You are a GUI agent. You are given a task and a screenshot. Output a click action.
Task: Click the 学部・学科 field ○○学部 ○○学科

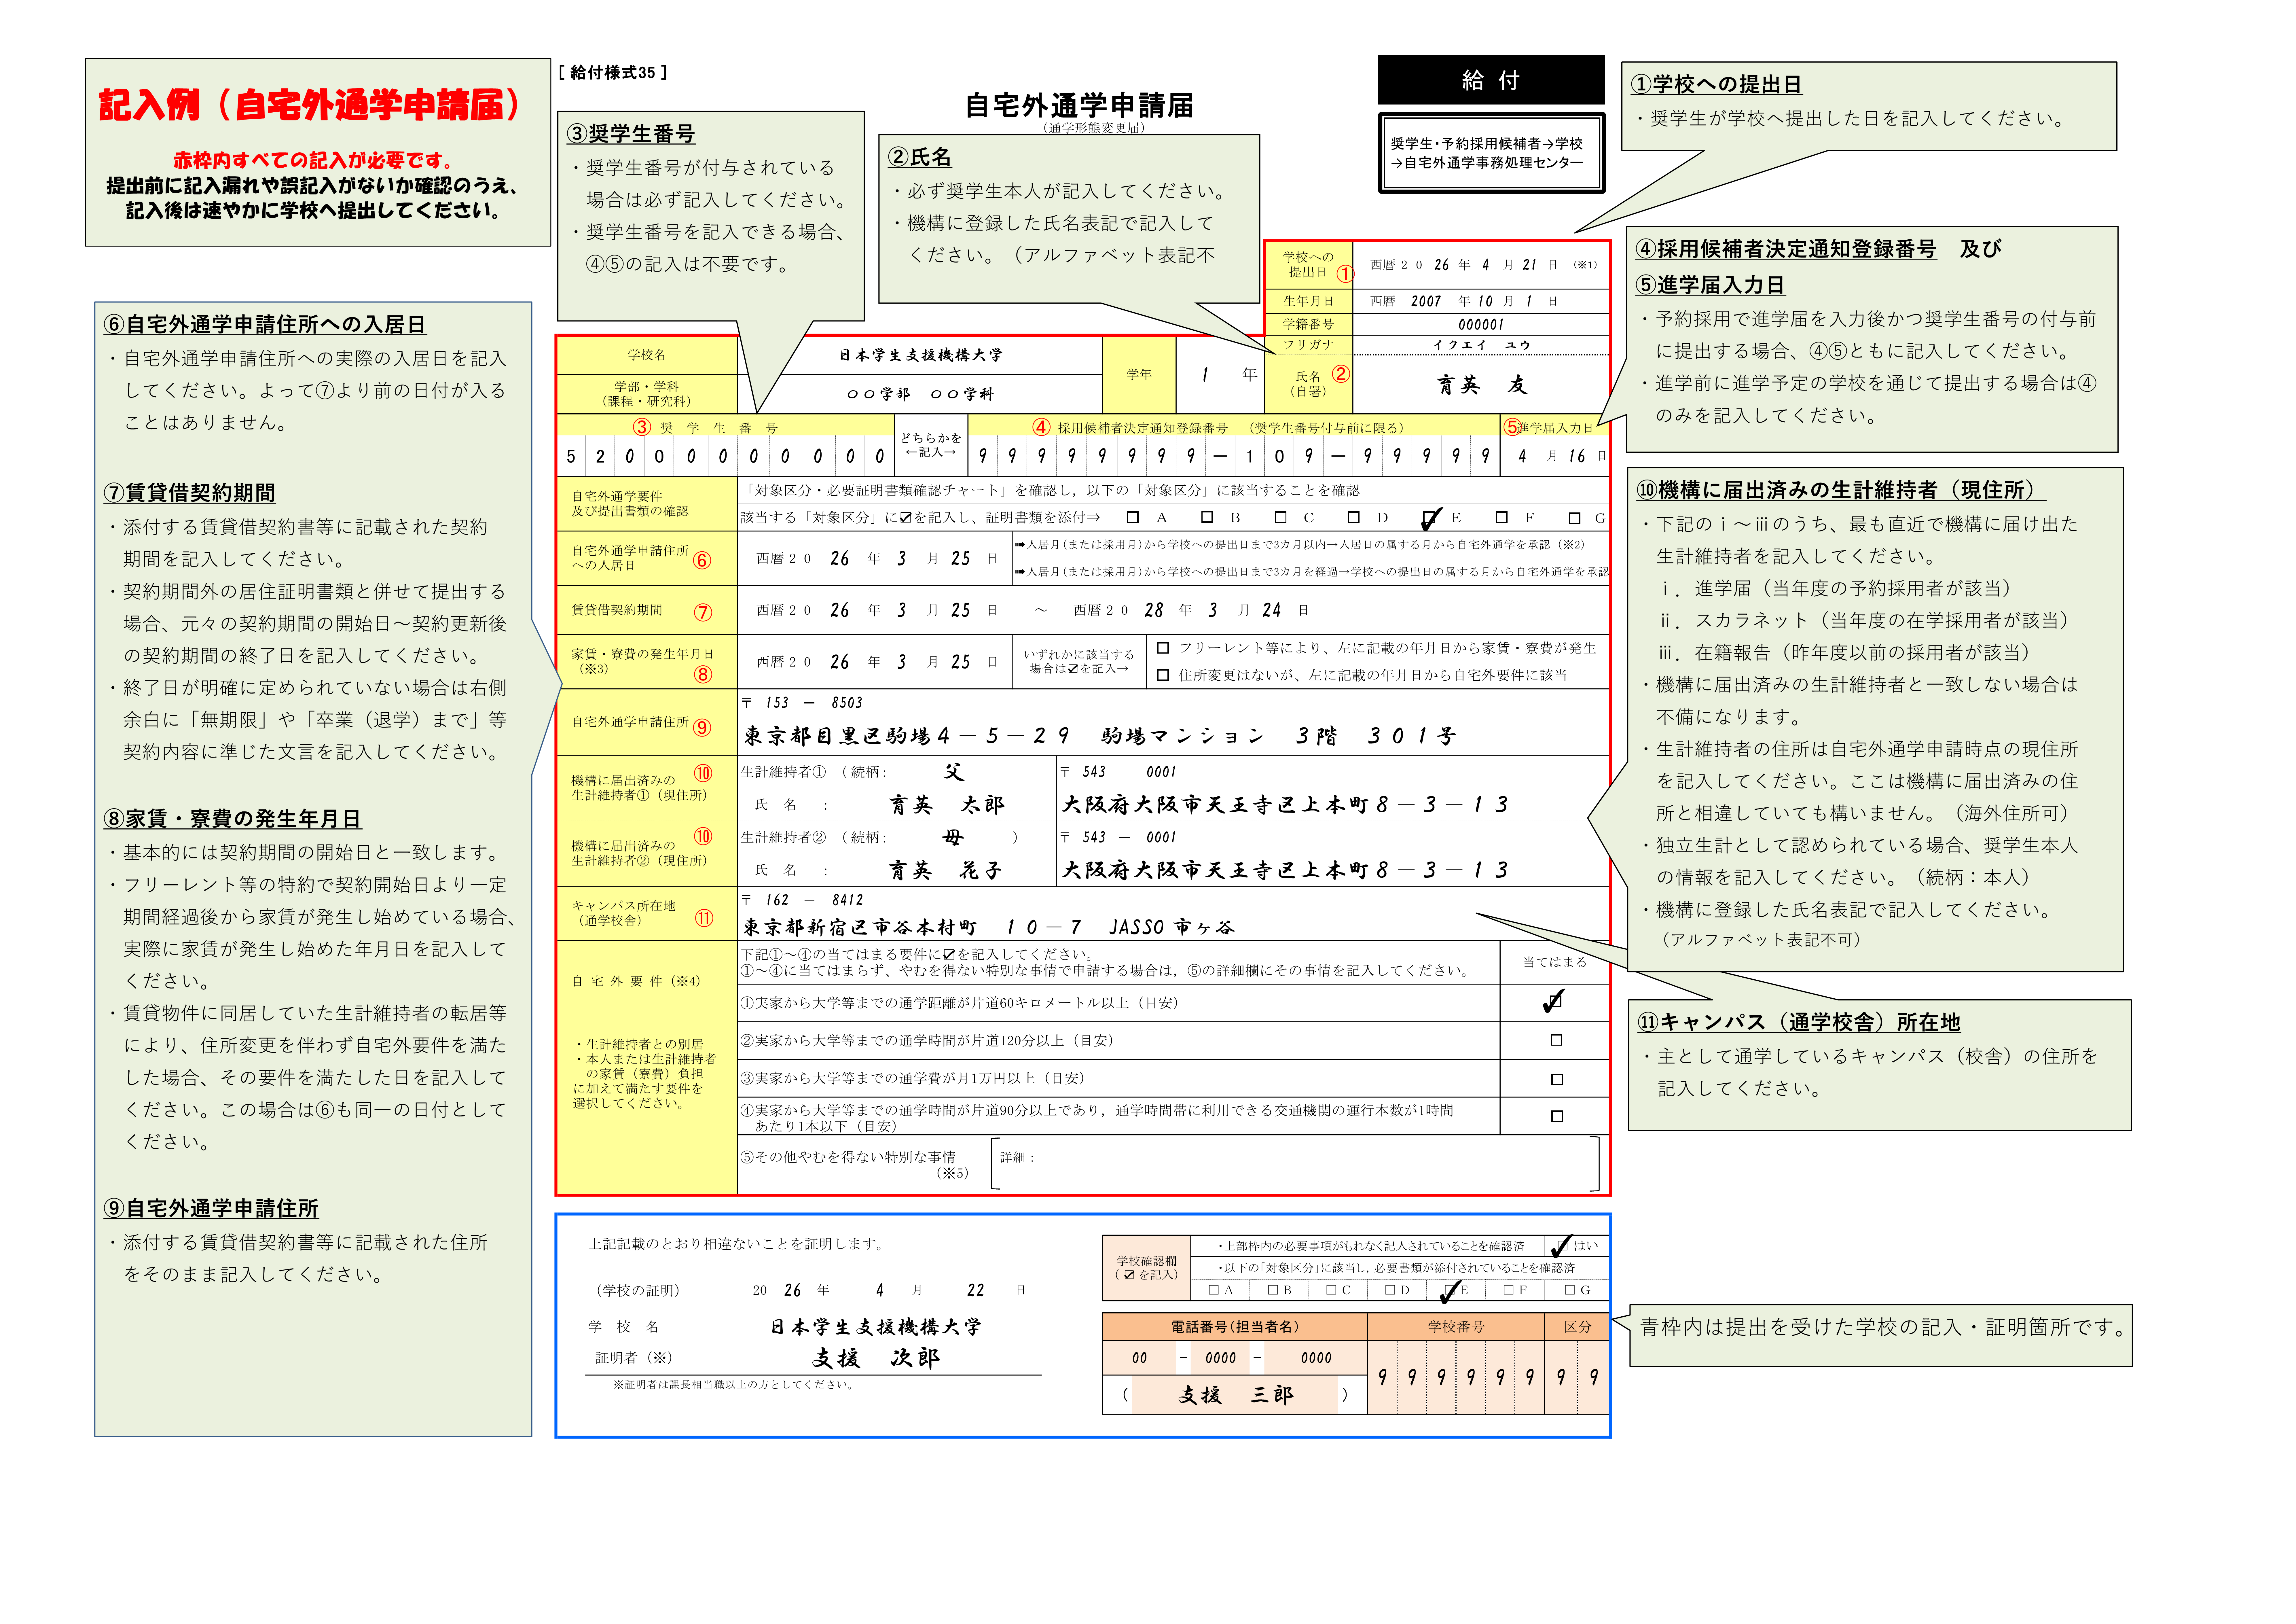point(920,394)
